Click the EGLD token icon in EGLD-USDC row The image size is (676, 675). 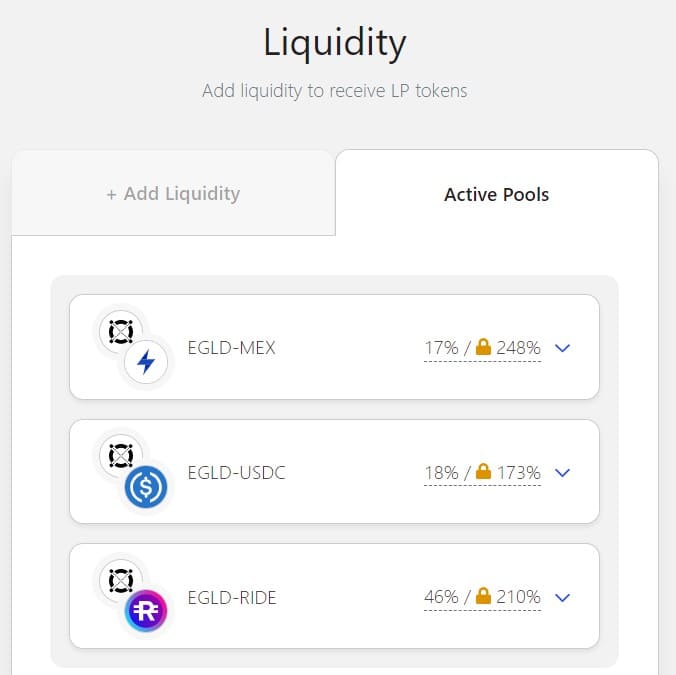pos(121,456)
